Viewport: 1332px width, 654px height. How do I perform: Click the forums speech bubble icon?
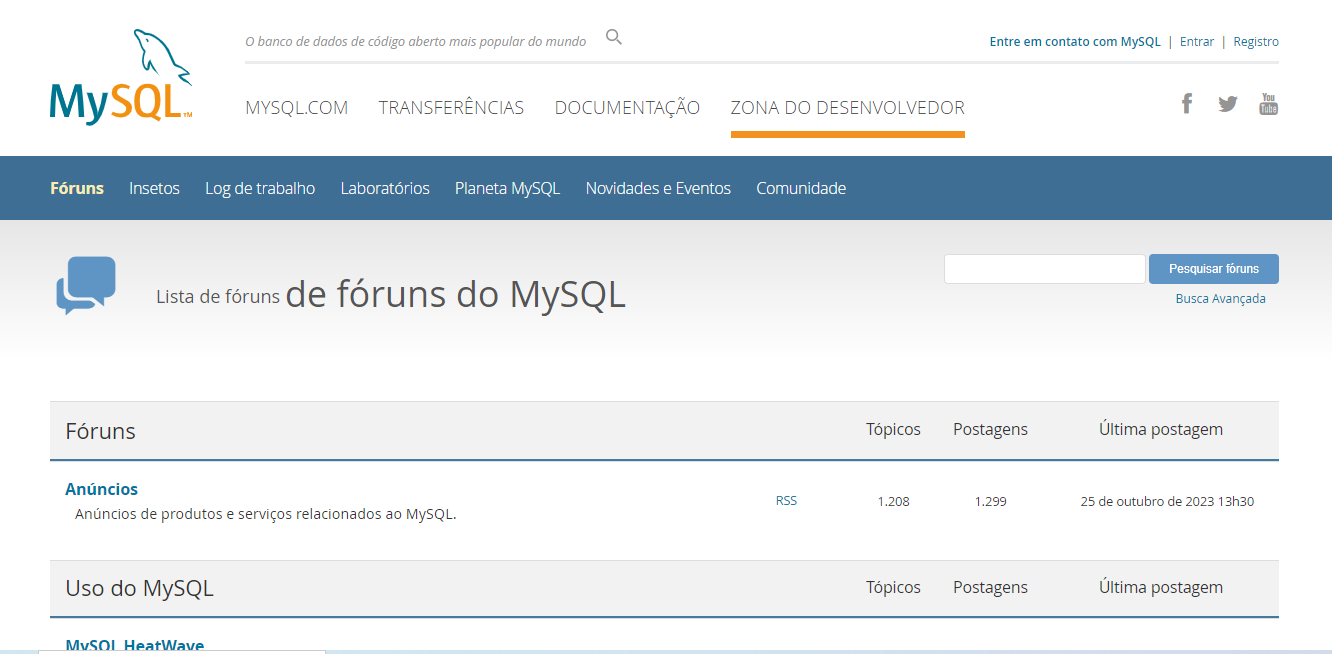pyautogui.click(x=85, y=287)
